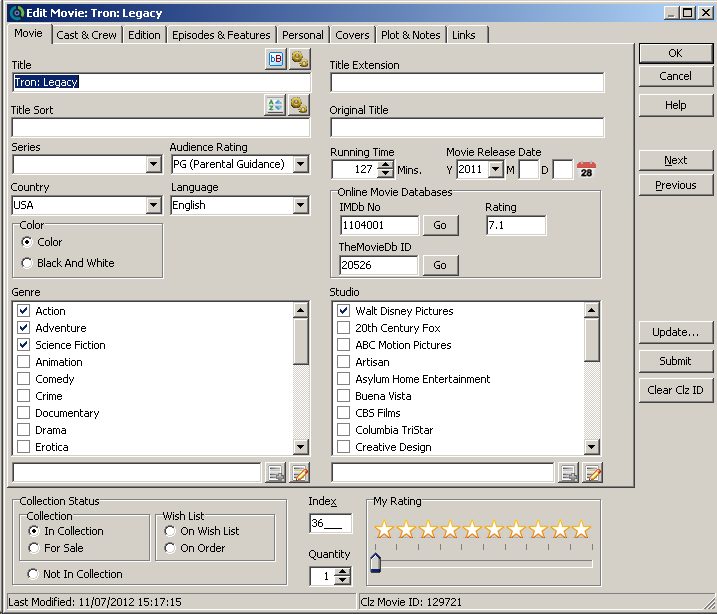Increase Quantity with up arrow

click(x=343, y=572)
